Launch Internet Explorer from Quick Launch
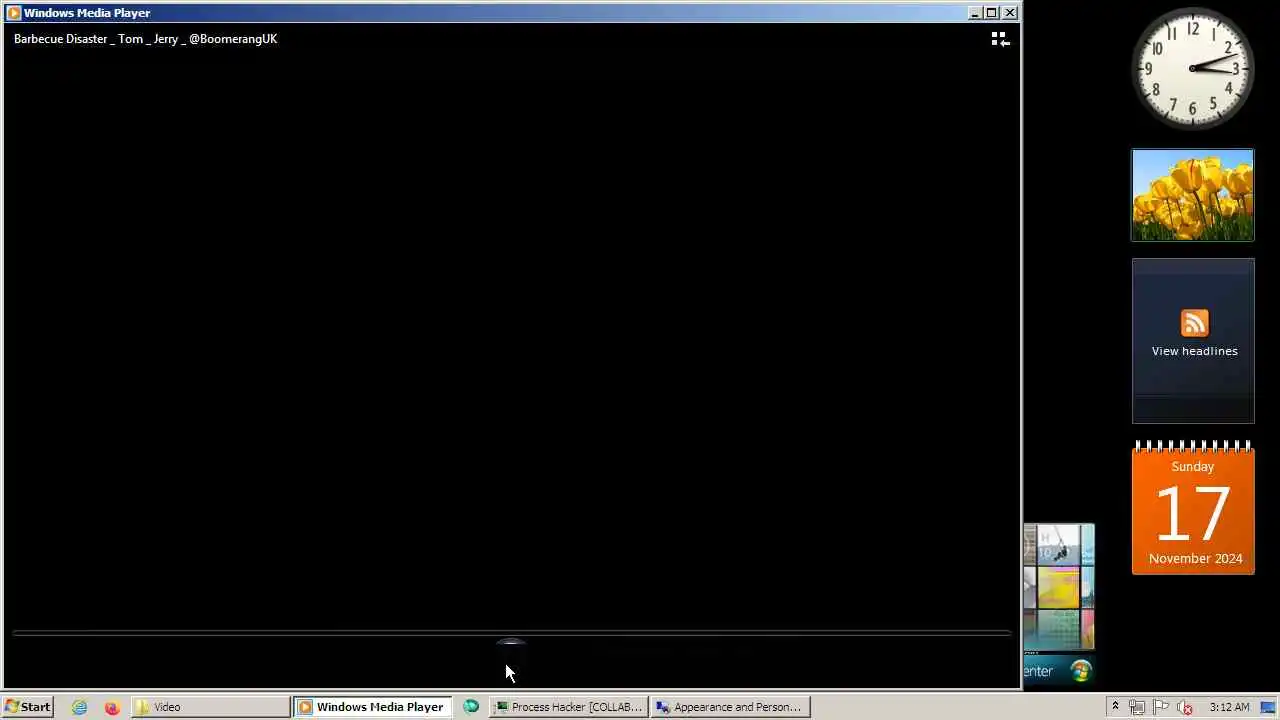This screenshot has height=720, width=1280. [79, 707]
